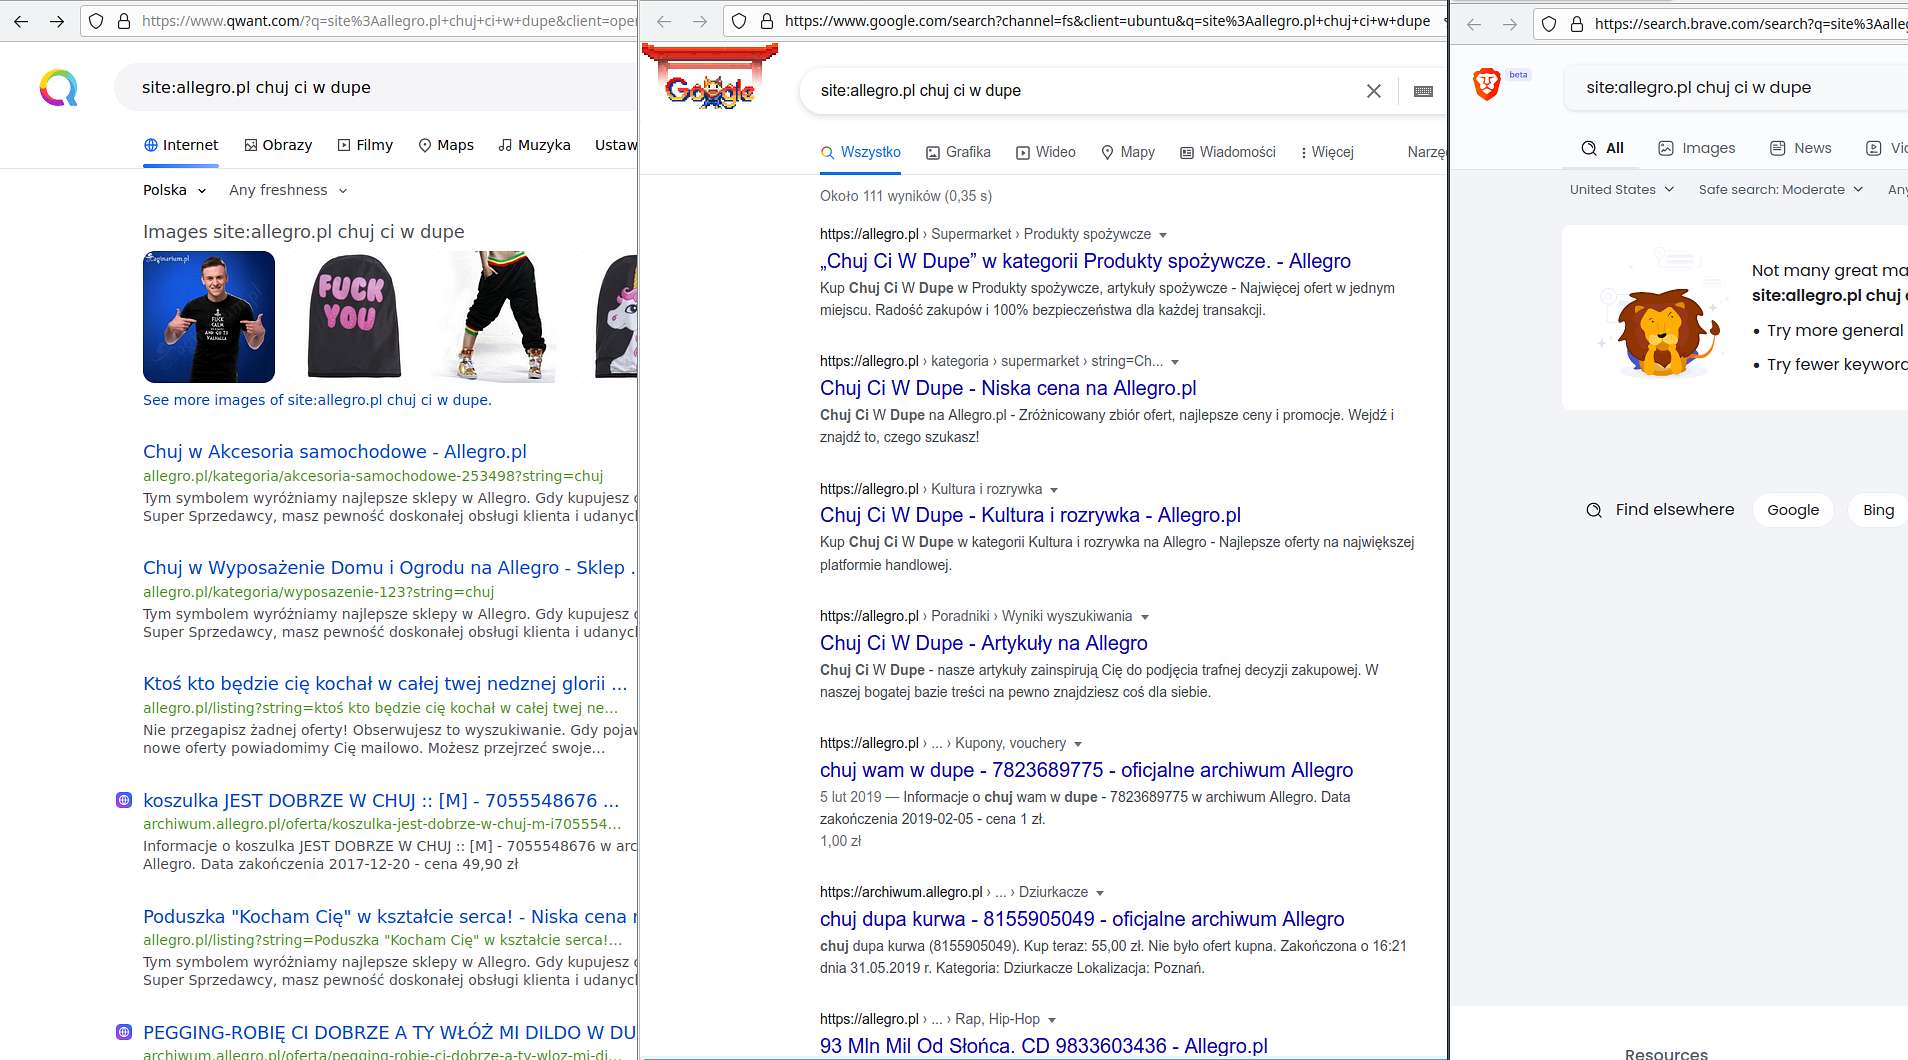Click the purple icon beside PEGGING-ROBIĘ result
The height and width of the screenshot is (1060, 1908).
click(124, 1032)
